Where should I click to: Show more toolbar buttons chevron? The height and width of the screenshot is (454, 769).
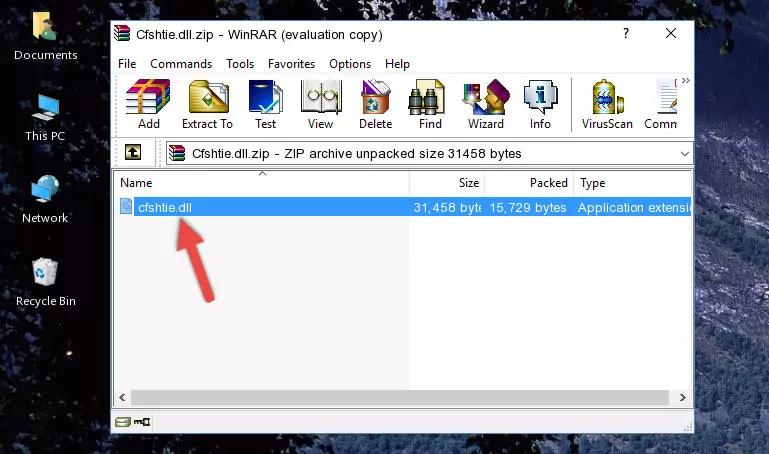tap(686, 81)
